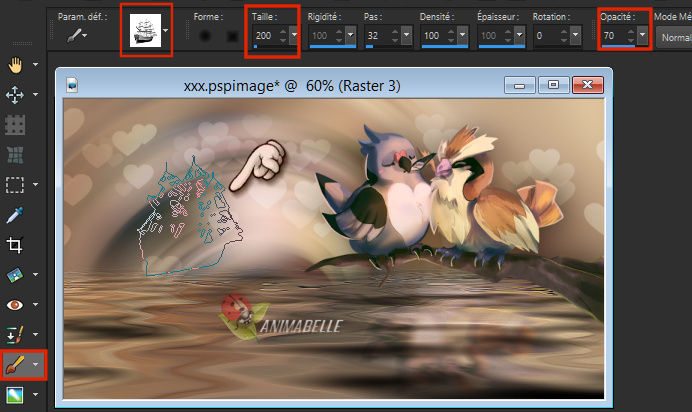The image size is (692, 412).
Task: Open the Pas step slider dropdown
Action: click(x=406, y=34)
